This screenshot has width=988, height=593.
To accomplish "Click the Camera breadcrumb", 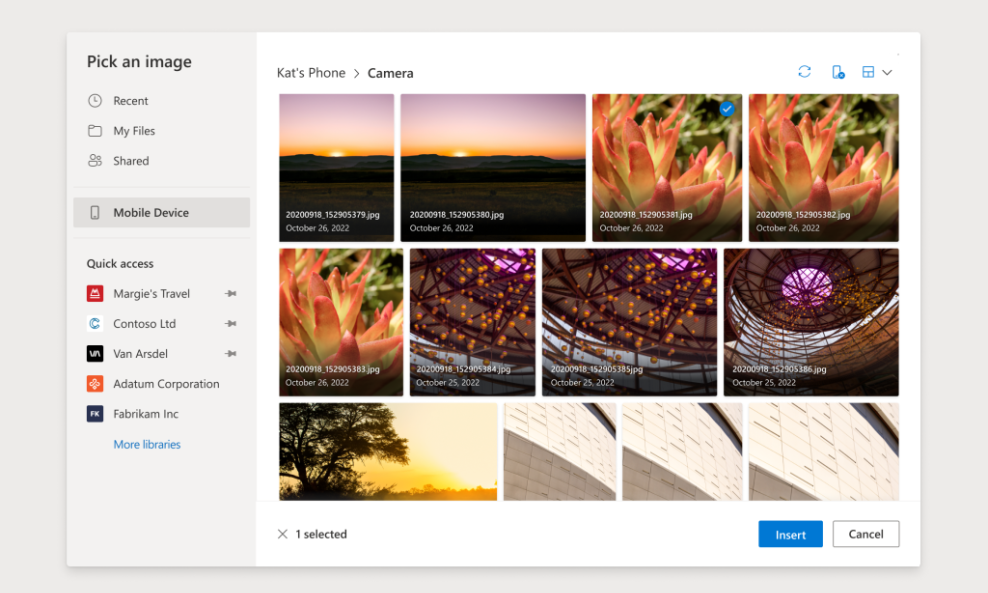I will (x=390, y=73).
